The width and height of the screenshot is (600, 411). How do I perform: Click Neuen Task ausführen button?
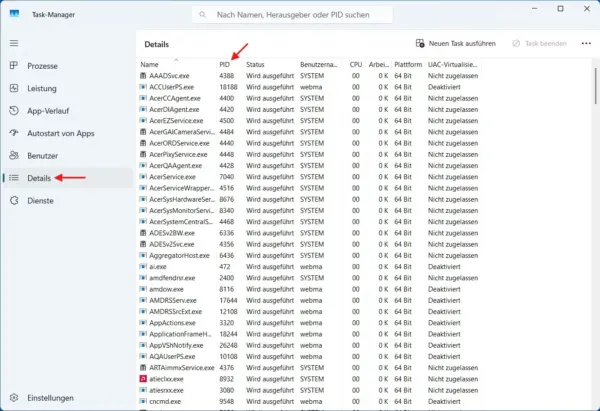click(456, 44)
